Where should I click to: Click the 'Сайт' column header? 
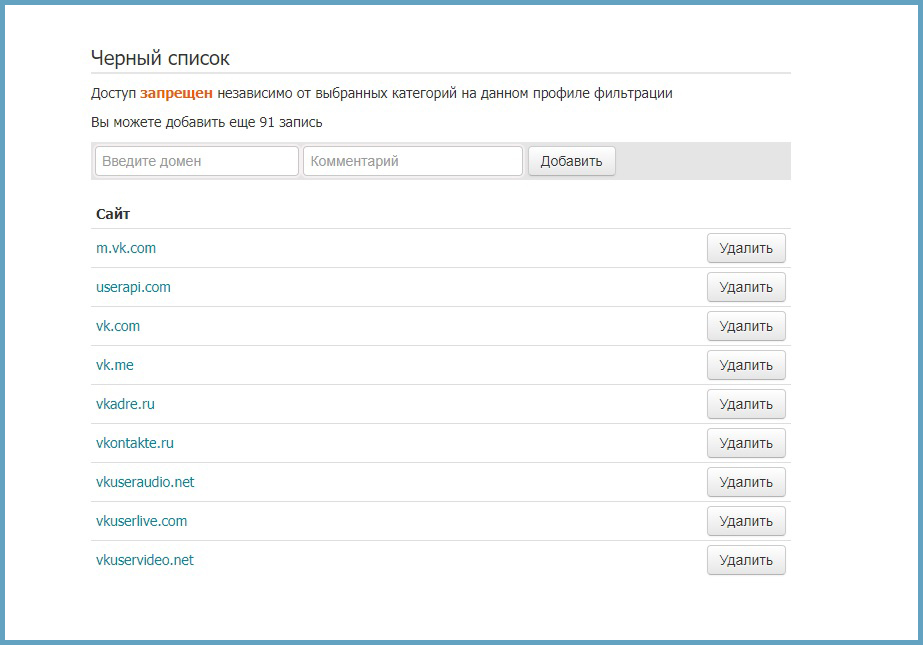coord(113,214)
